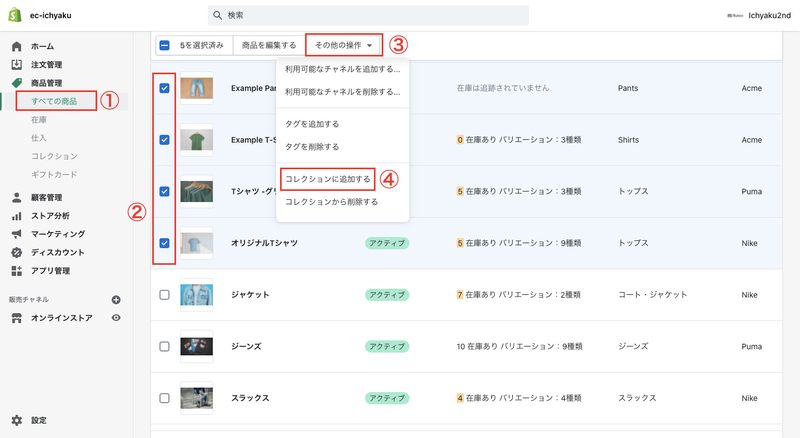800x438 pixels.
Task: Open スラックス product name
Action: 250,398
